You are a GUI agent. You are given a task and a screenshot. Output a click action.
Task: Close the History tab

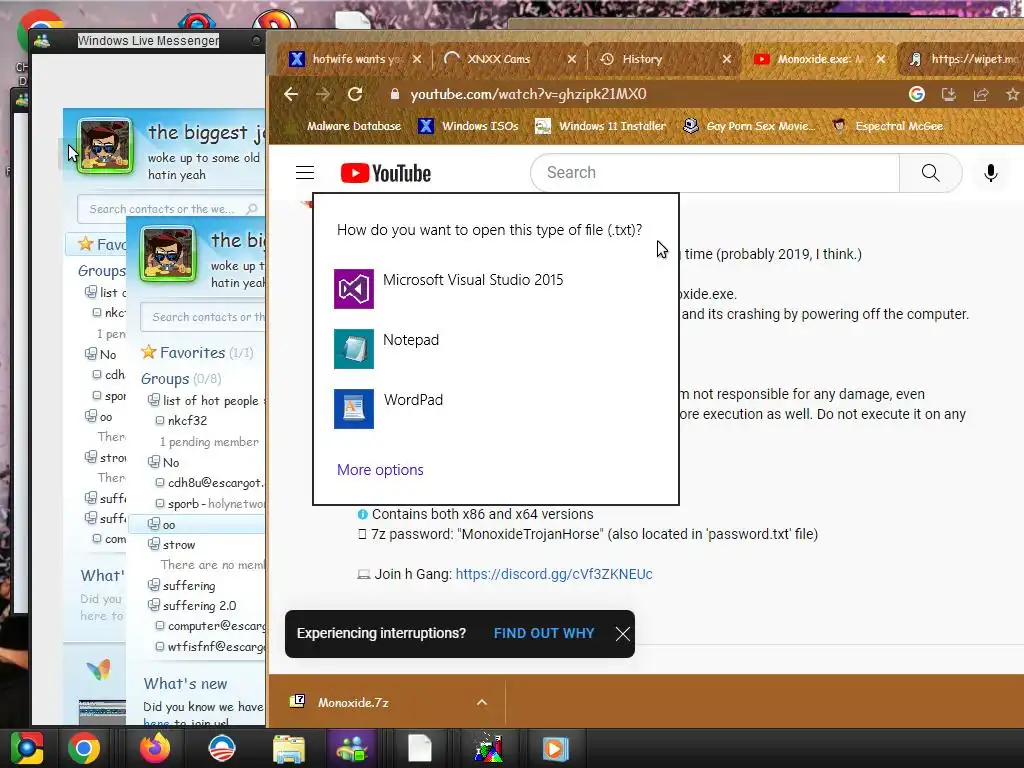pyautogui.click(x=727, y=59)
